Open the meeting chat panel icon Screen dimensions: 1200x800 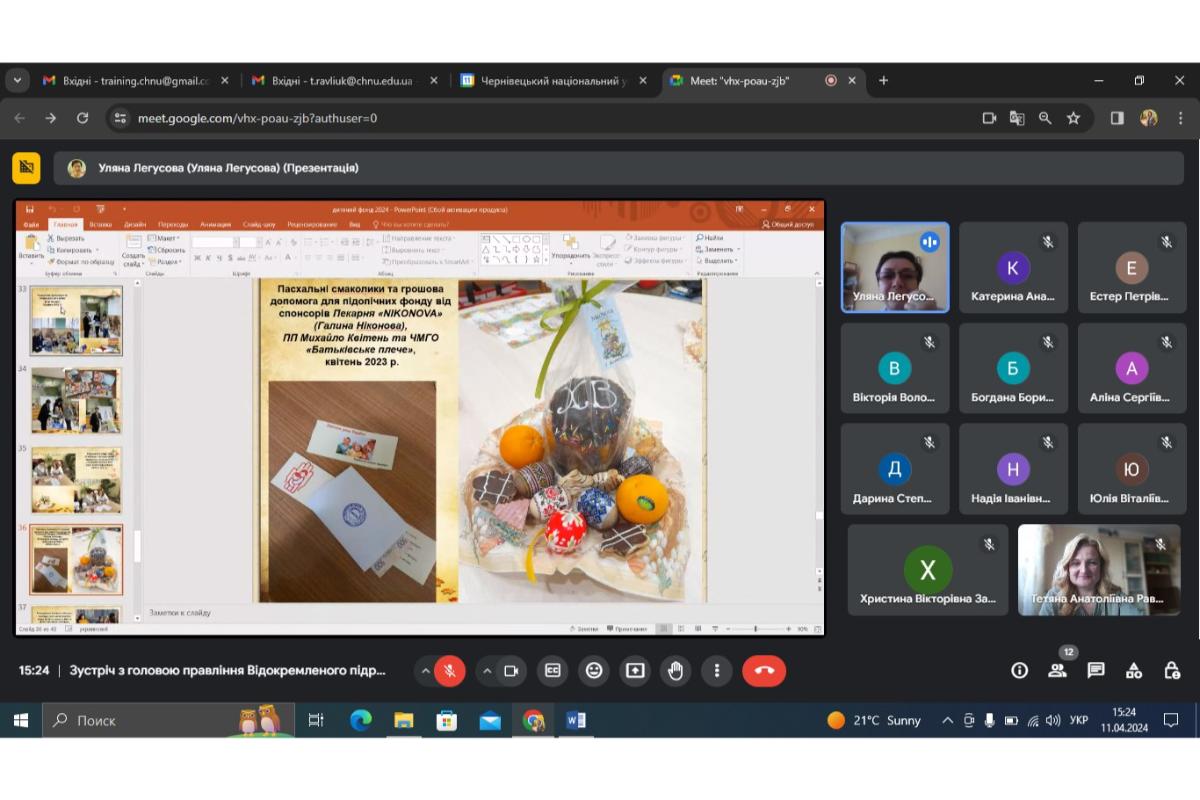1096,670
